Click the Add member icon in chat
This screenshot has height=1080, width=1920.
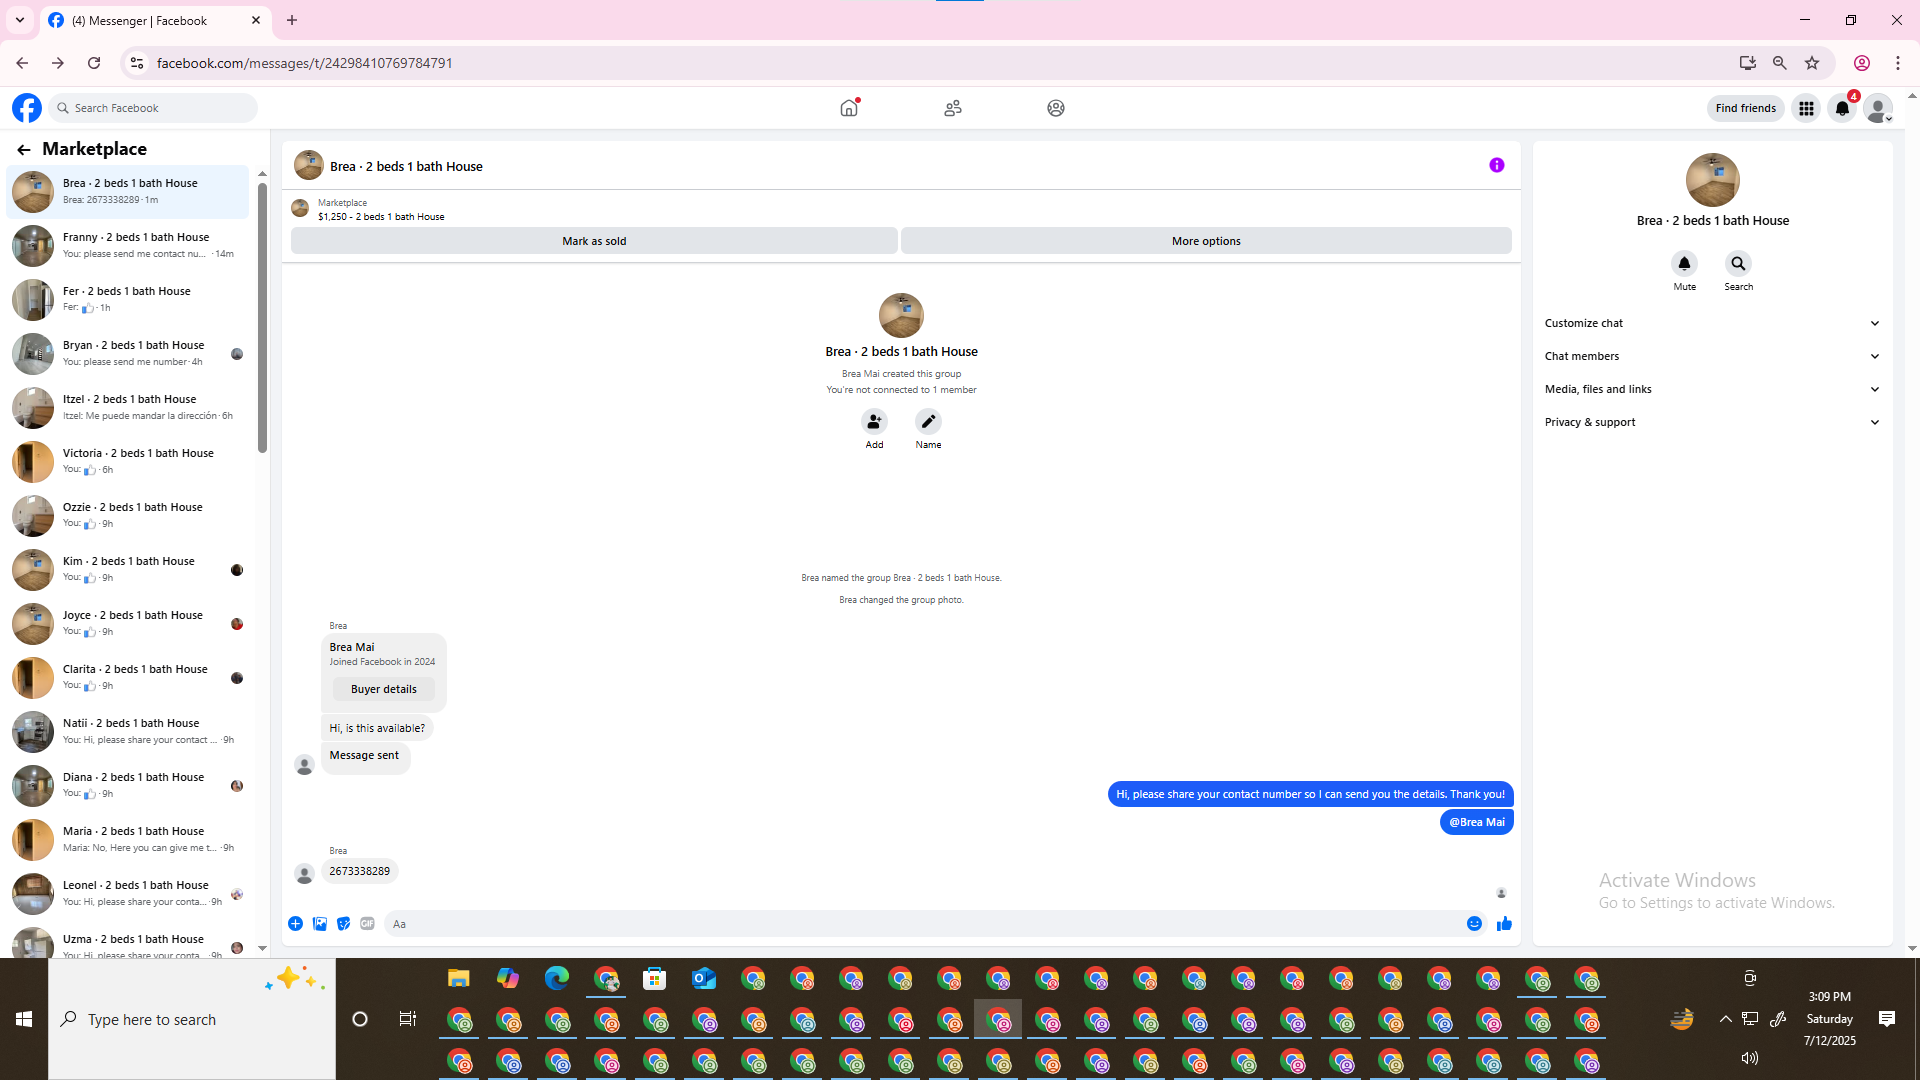coord(874,422)
